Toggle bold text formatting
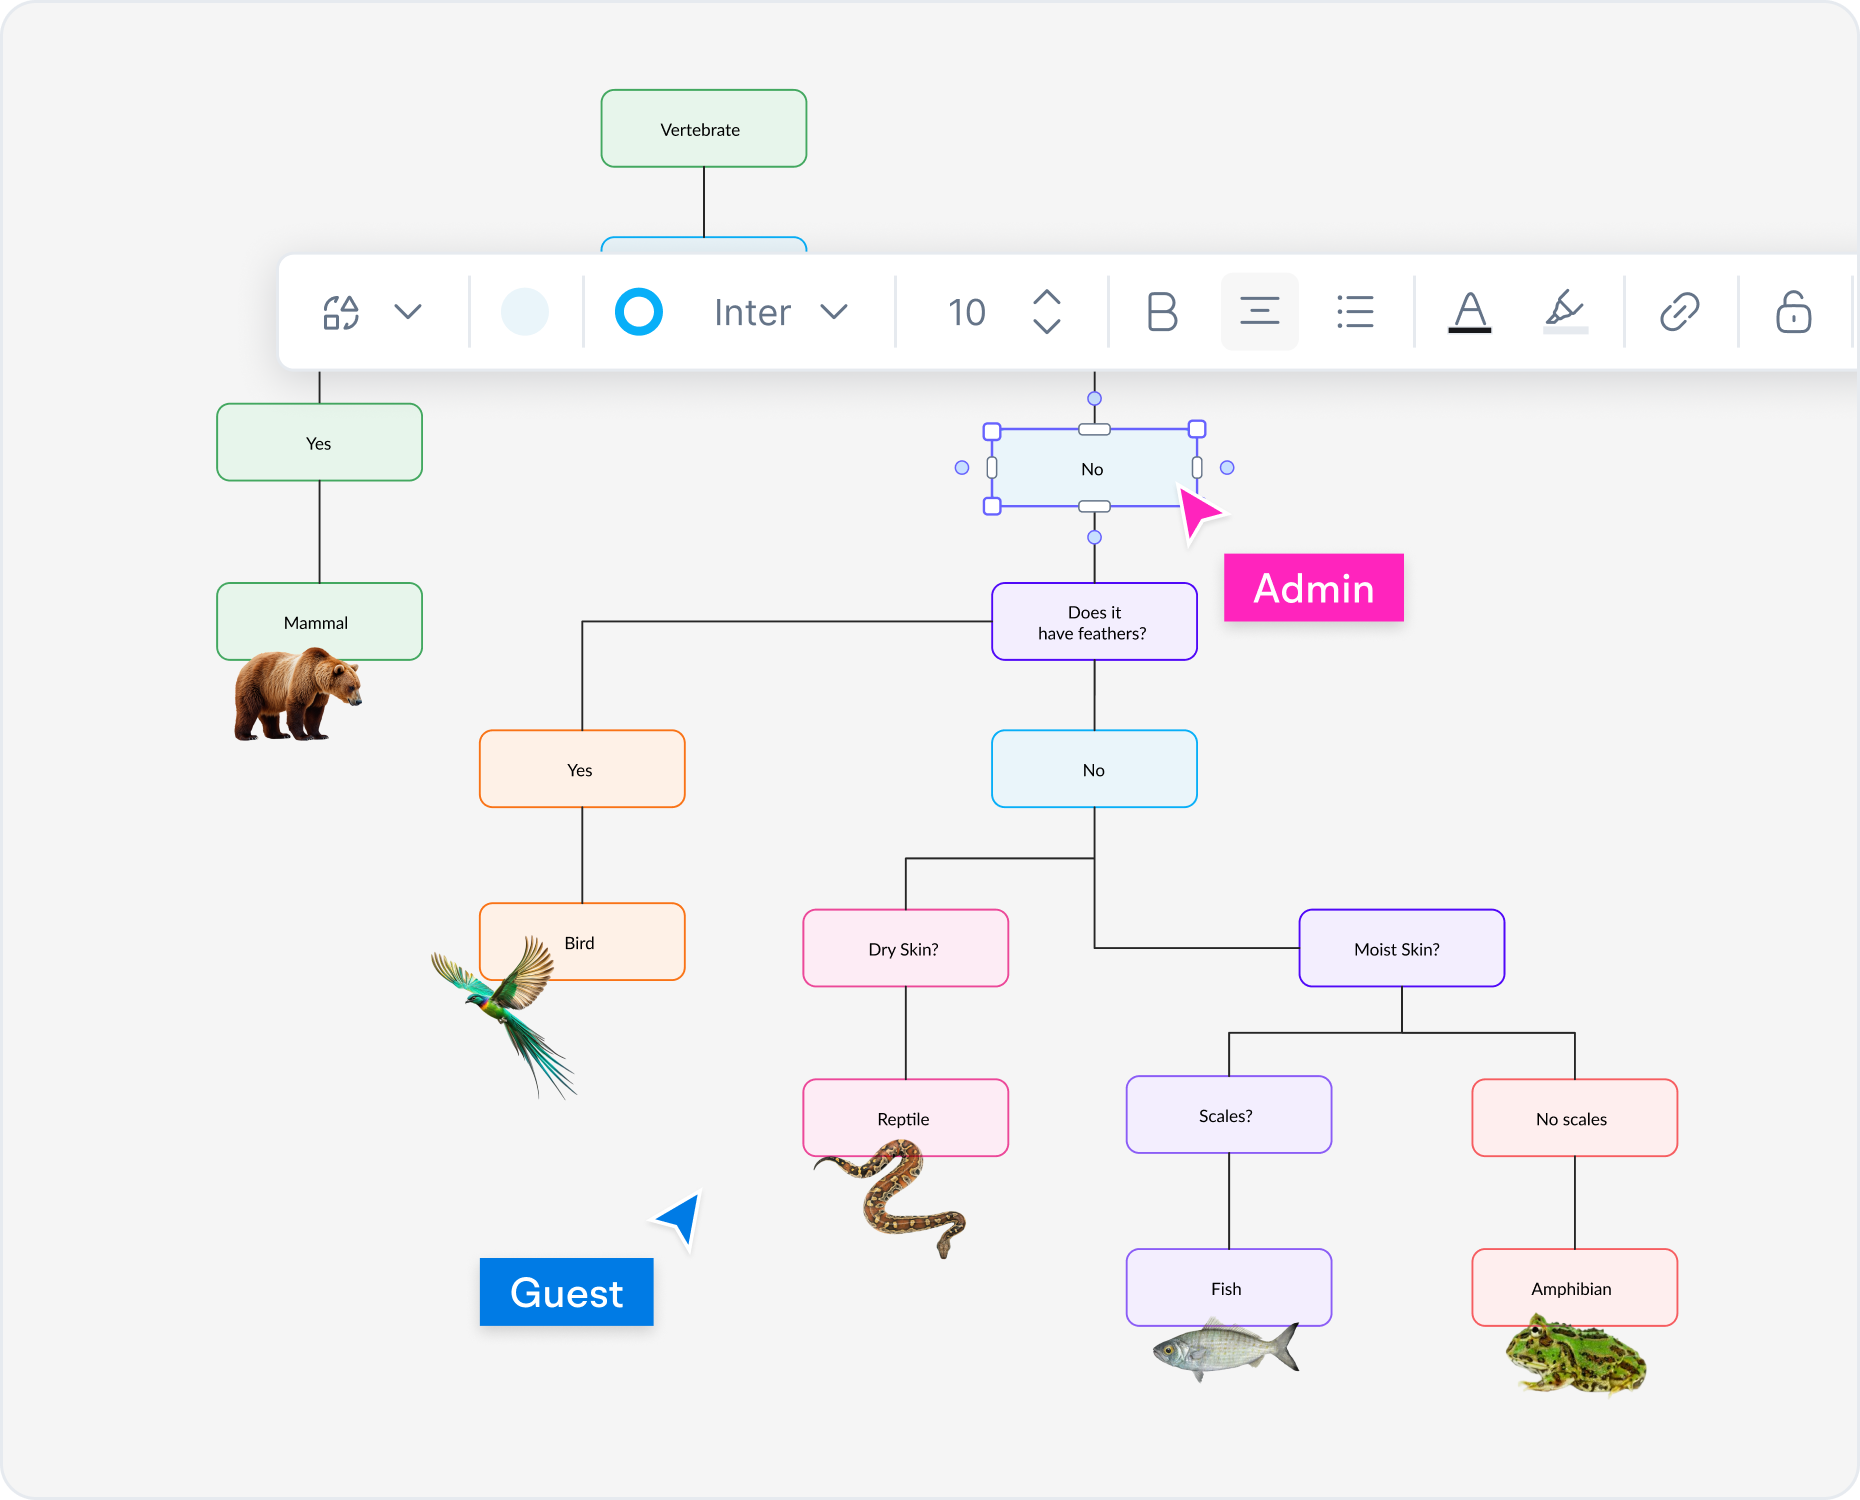The height and width of the screenshot is (1500, 1860). tap(1162, 312)
